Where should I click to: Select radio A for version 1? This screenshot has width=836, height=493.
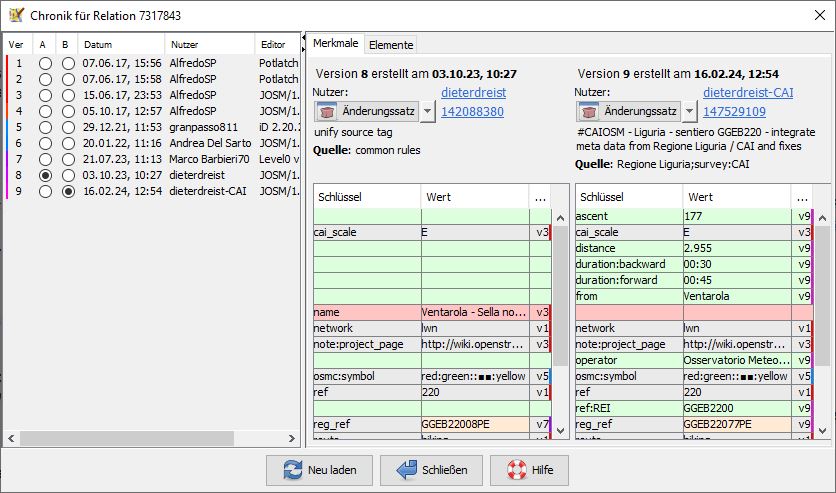pos(45,63)
